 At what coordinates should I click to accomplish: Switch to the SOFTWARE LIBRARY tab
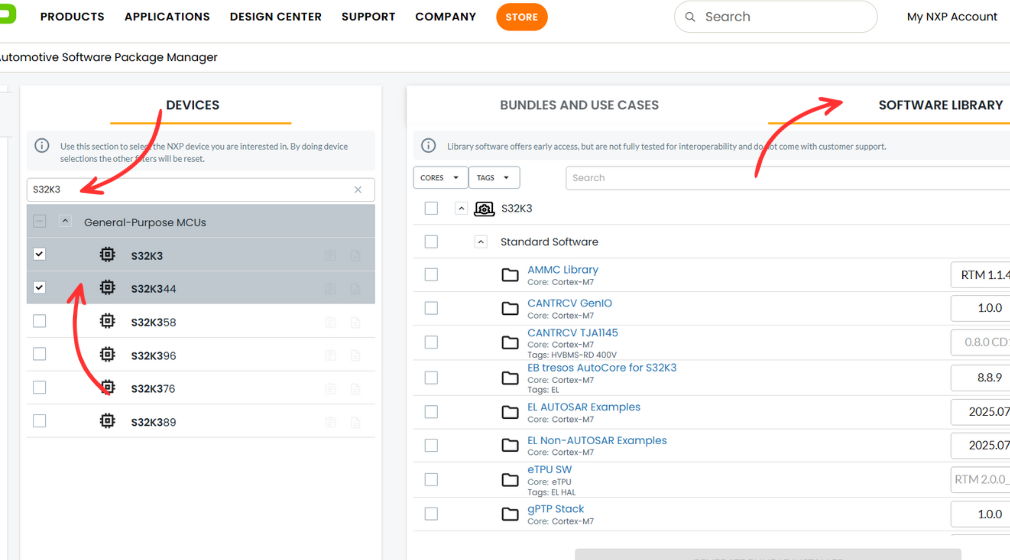[x=940, y=105]
